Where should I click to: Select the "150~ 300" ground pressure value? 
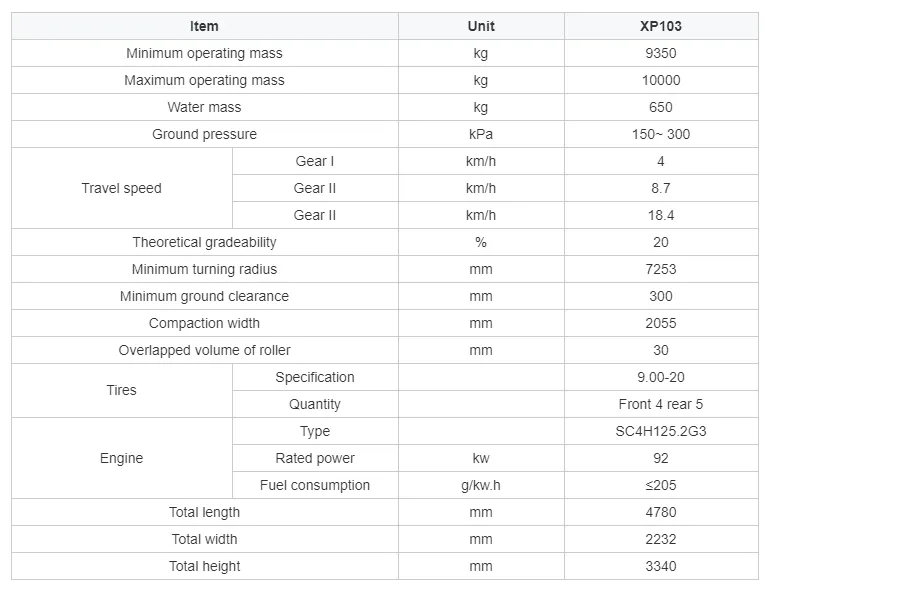tap(661, 134)
